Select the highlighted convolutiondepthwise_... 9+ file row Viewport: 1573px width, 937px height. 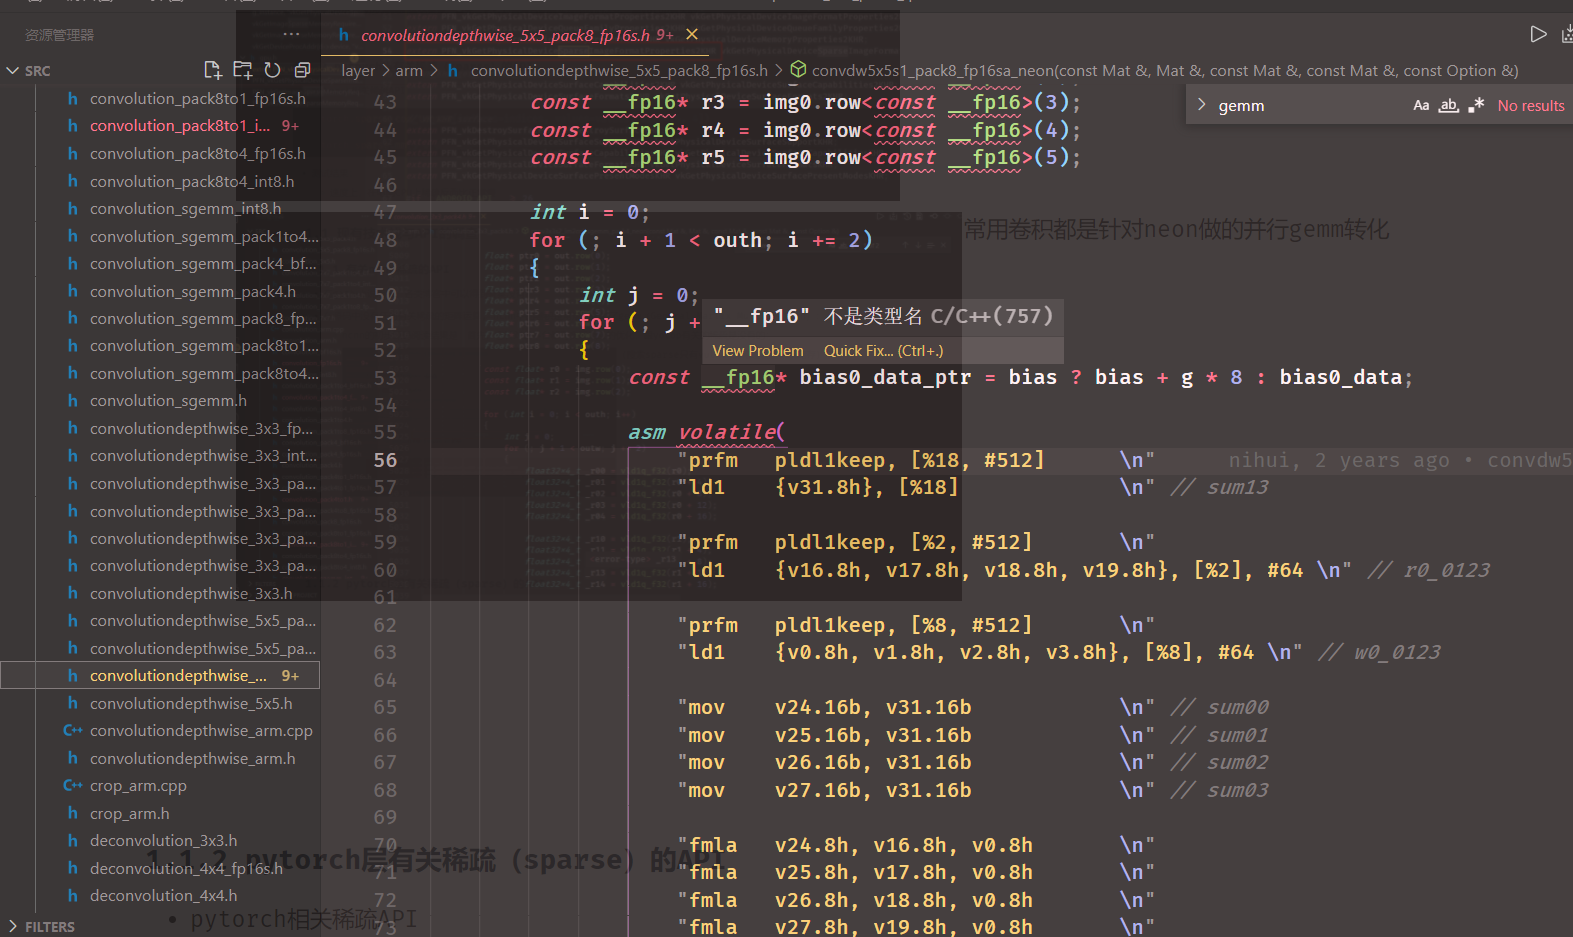160,675
